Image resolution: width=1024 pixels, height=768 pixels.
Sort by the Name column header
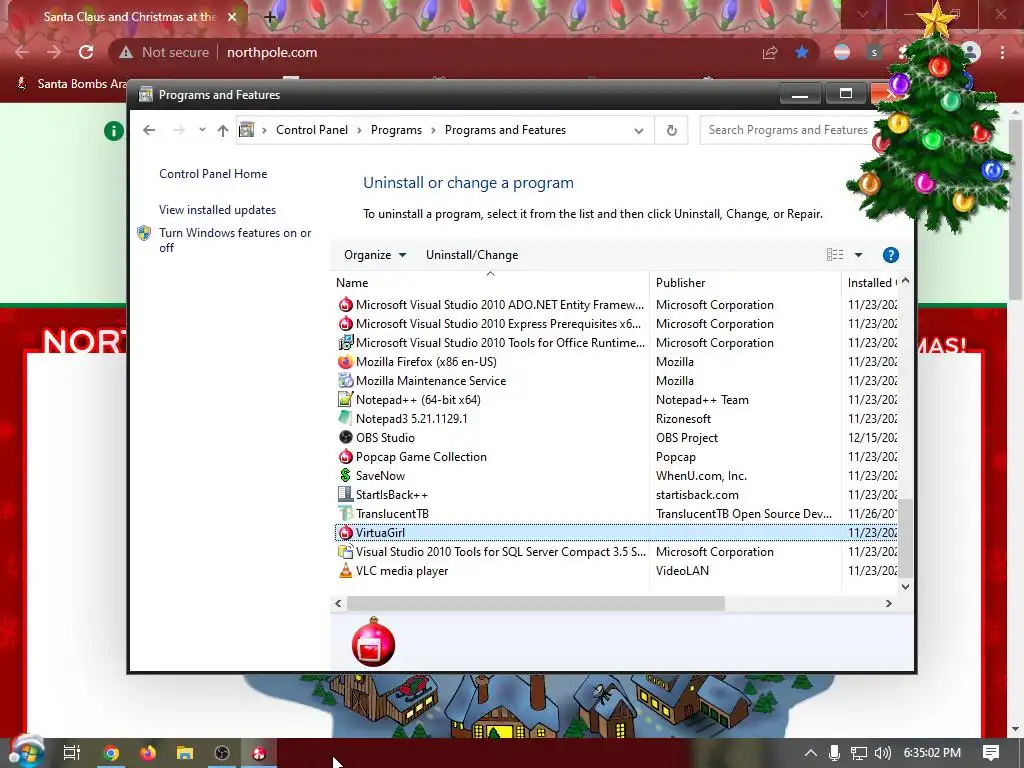click(x=490, y=283)
